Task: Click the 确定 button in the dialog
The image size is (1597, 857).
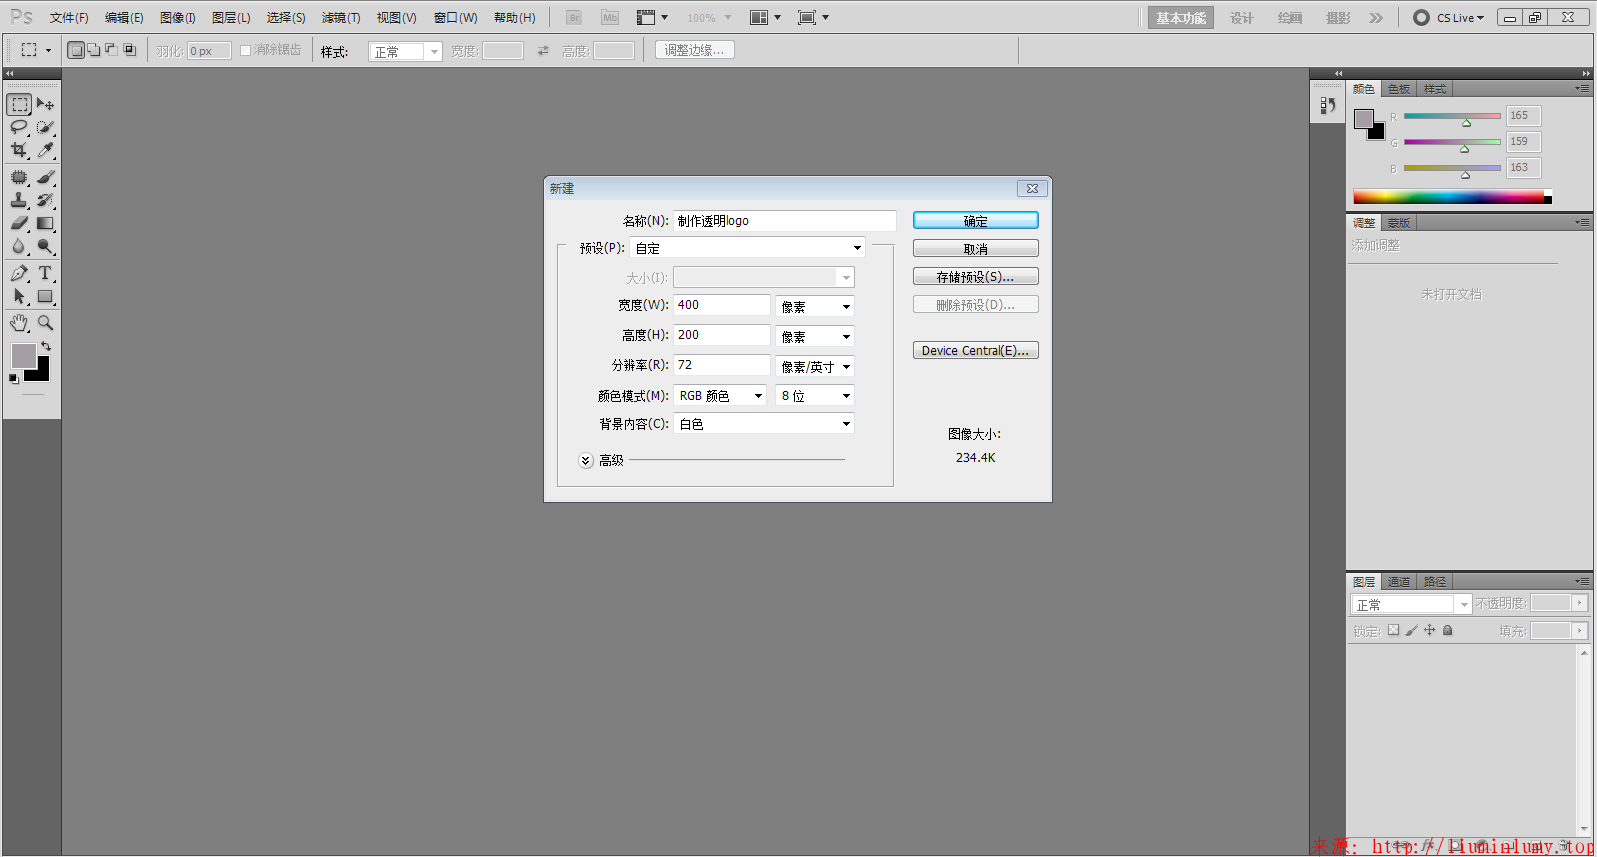Action: pyautogui.click(x=975, y=221)
